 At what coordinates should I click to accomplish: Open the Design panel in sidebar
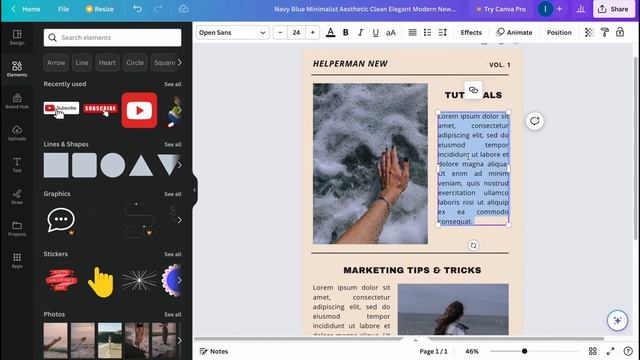pyautogui.click(x=17, y=37)
